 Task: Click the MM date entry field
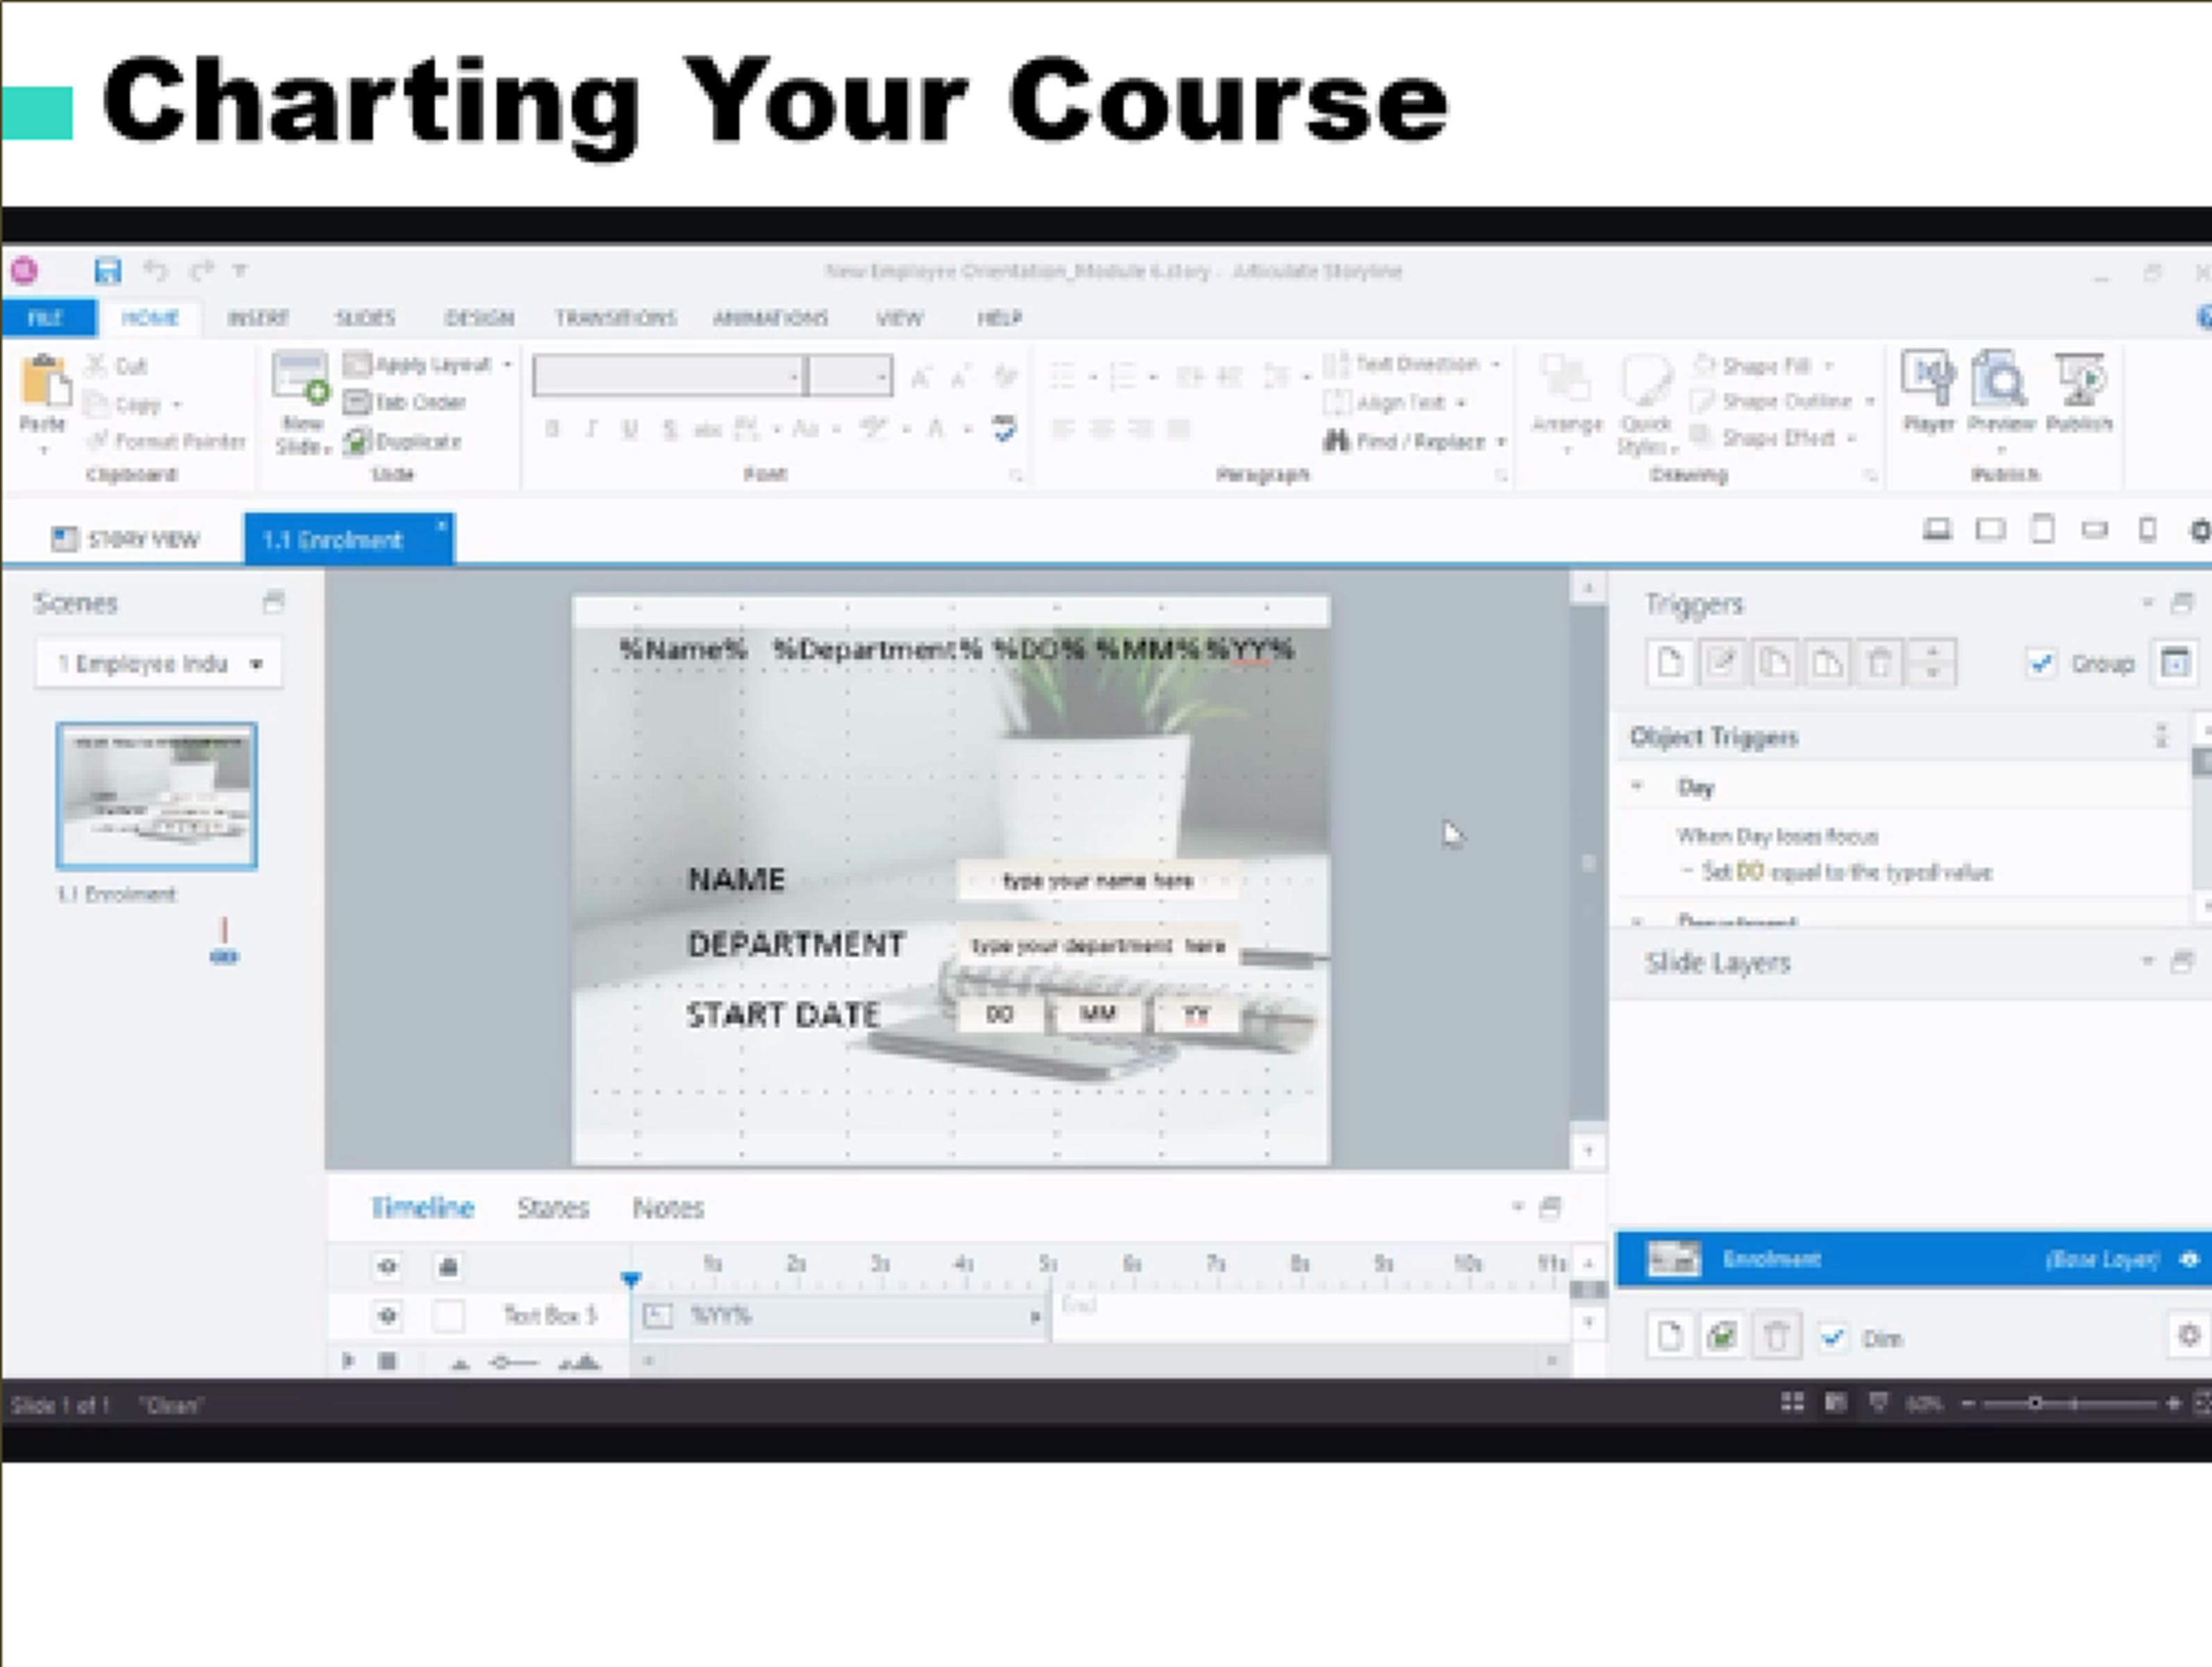tap(1098, 1014)
